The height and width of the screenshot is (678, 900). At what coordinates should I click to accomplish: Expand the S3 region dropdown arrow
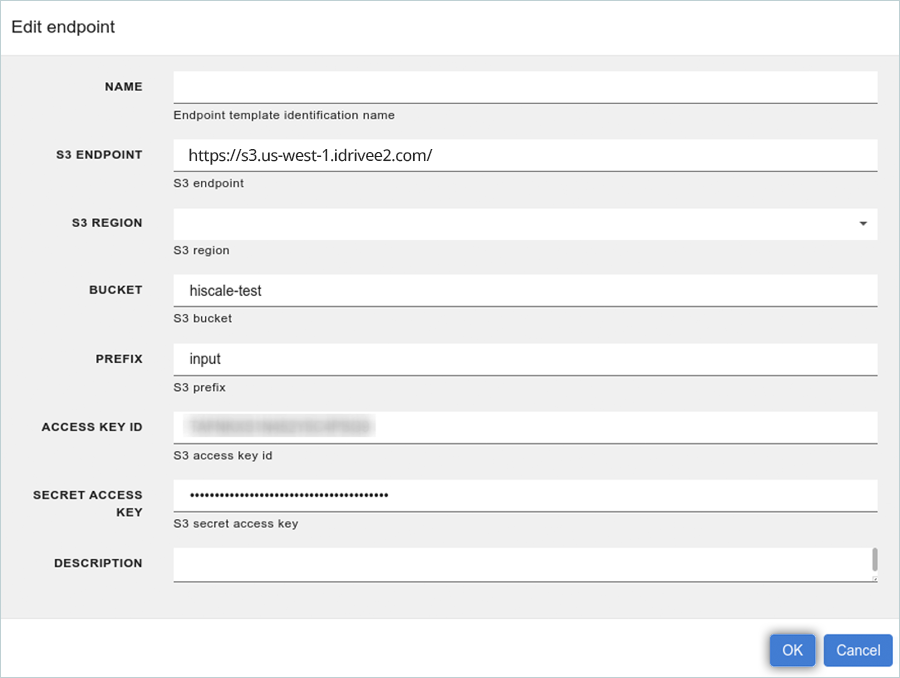click(863, 224)
